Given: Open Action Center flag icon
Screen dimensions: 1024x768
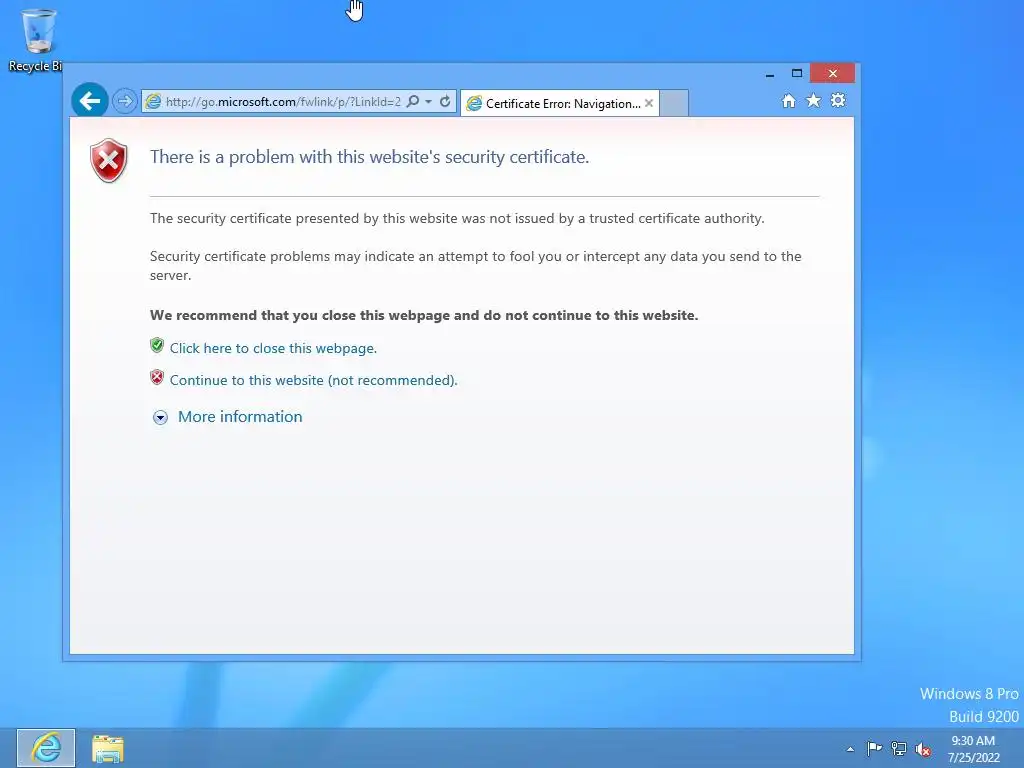Looking at the screenshot, I should 874,748.
